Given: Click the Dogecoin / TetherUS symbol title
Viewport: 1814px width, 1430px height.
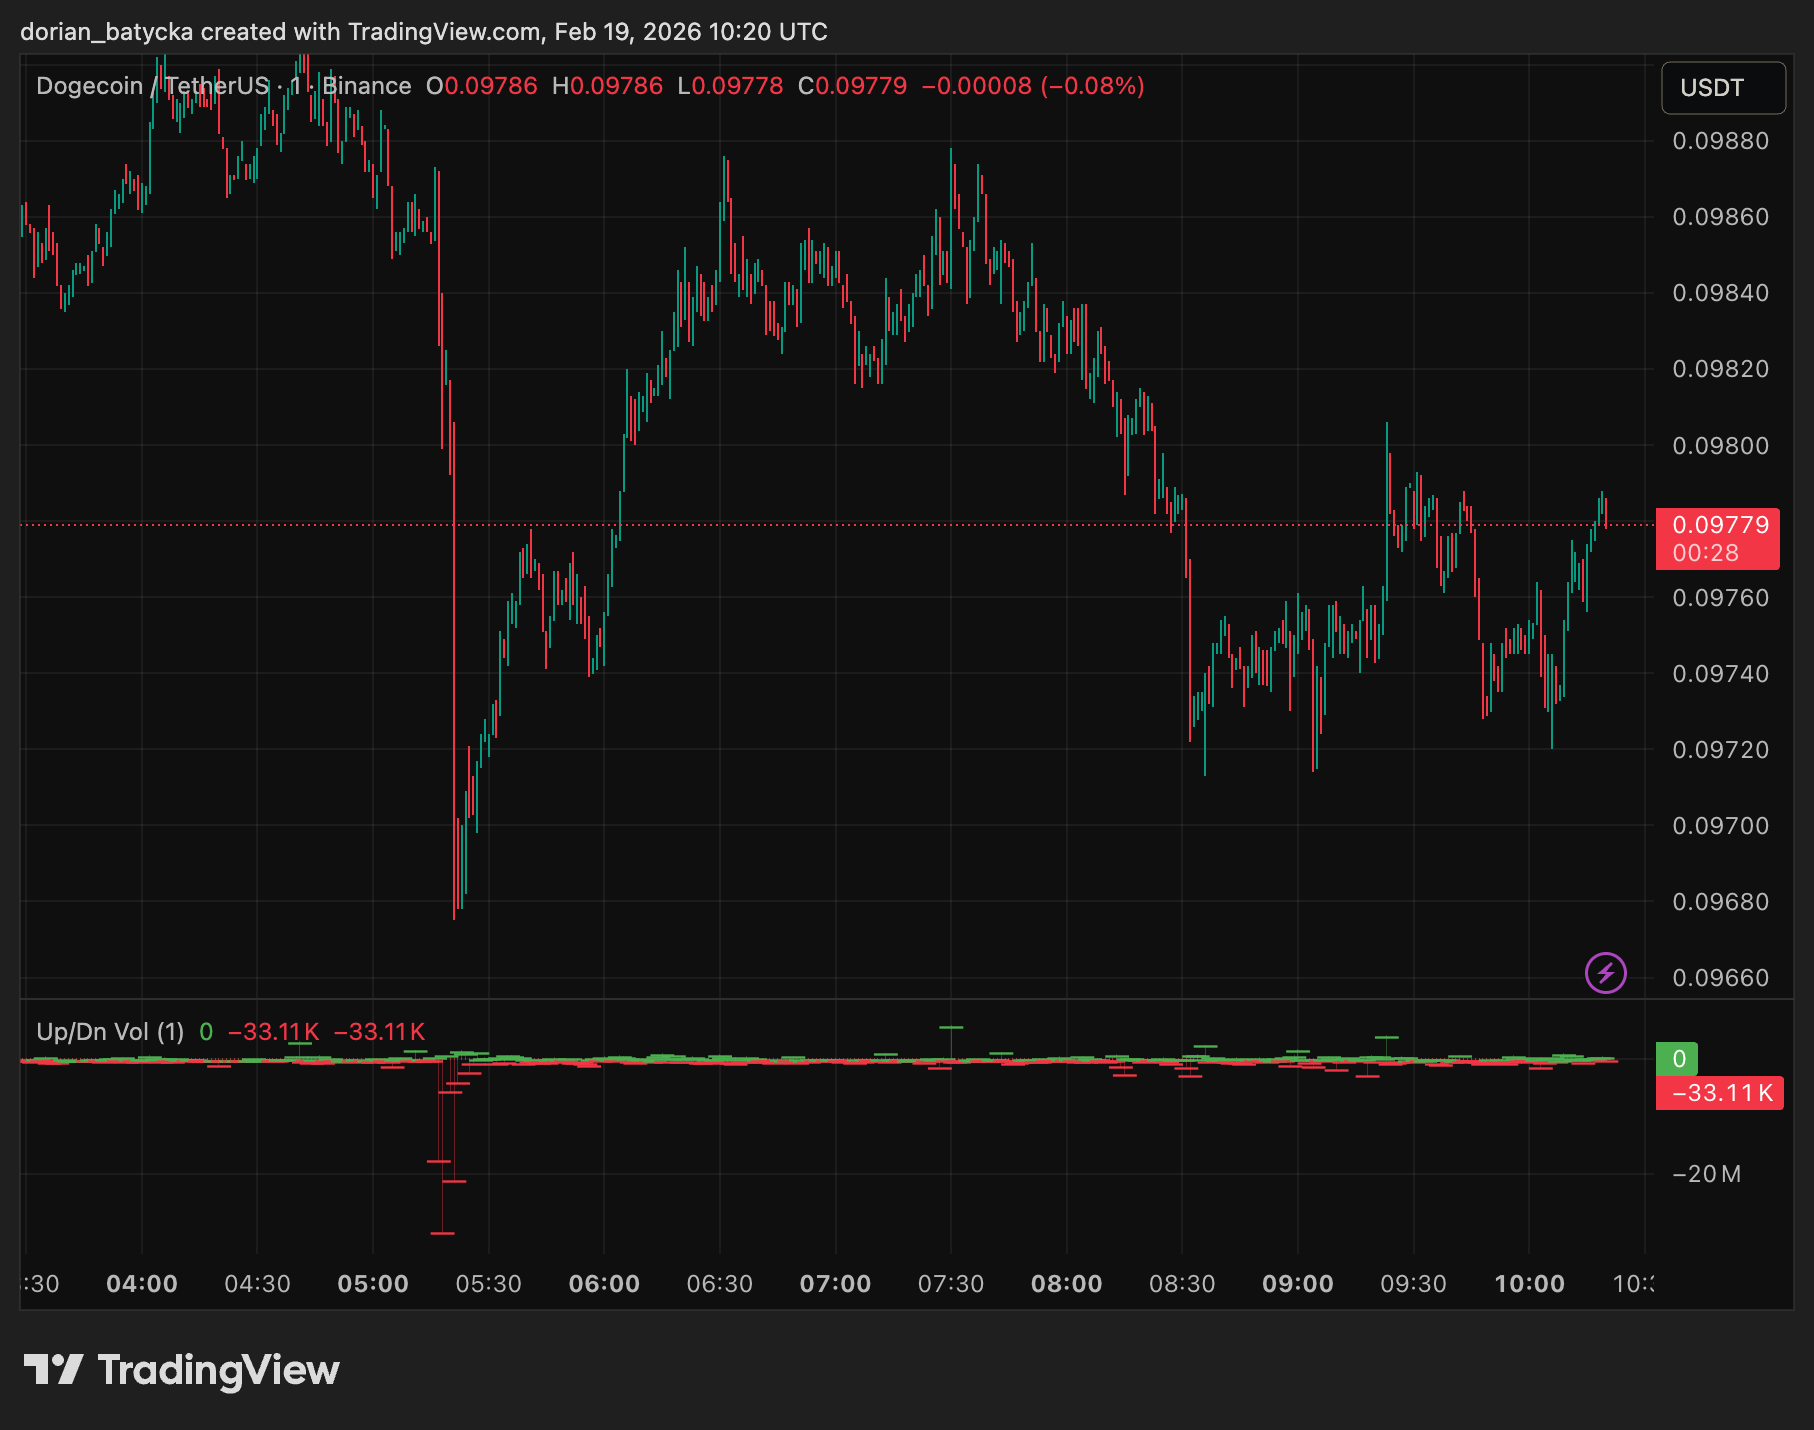Looking at the screenshot, I should 153,86.
